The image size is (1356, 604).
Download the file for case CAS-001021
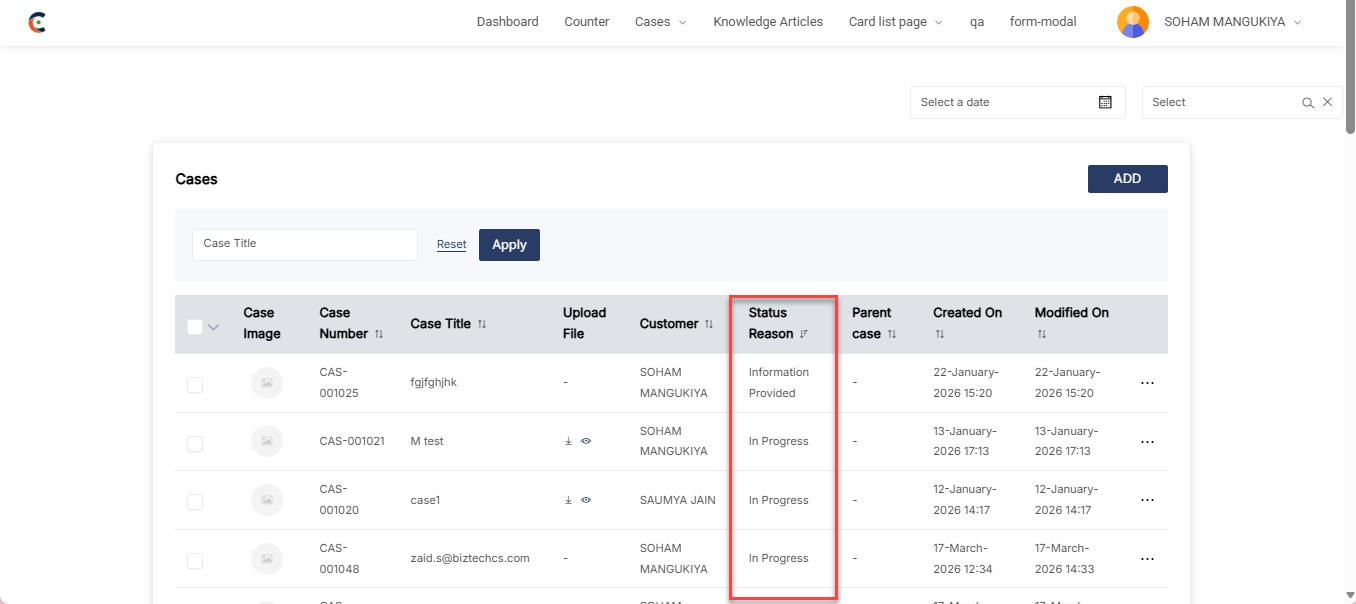pos(568,441)
